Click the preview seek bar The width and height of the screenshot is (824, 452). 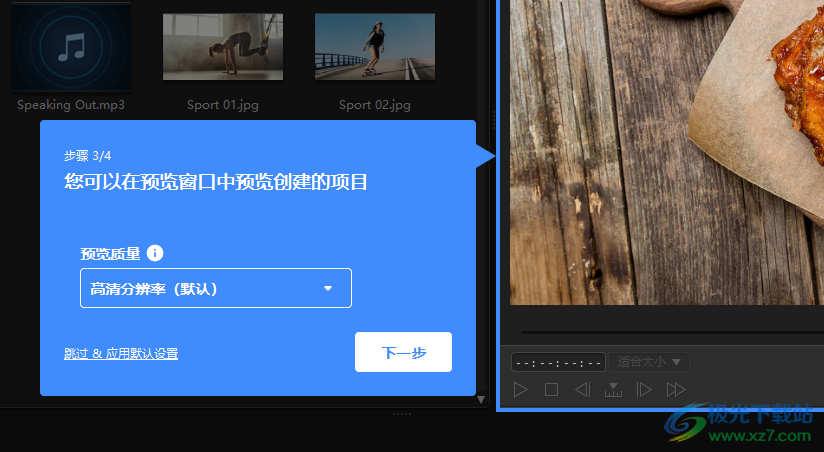672,332
